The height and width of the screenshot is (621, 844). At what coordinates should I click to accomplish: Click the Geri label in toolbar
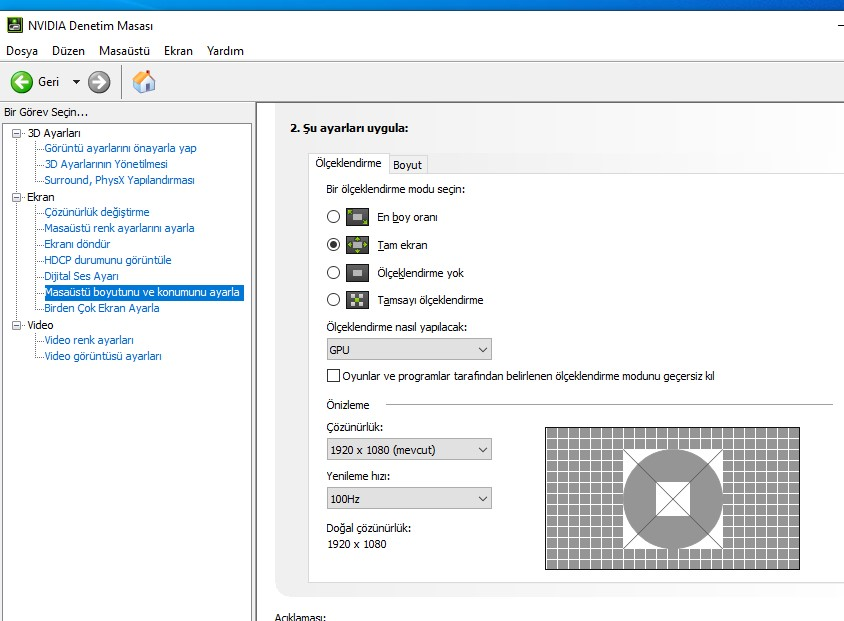pos(48,82)
